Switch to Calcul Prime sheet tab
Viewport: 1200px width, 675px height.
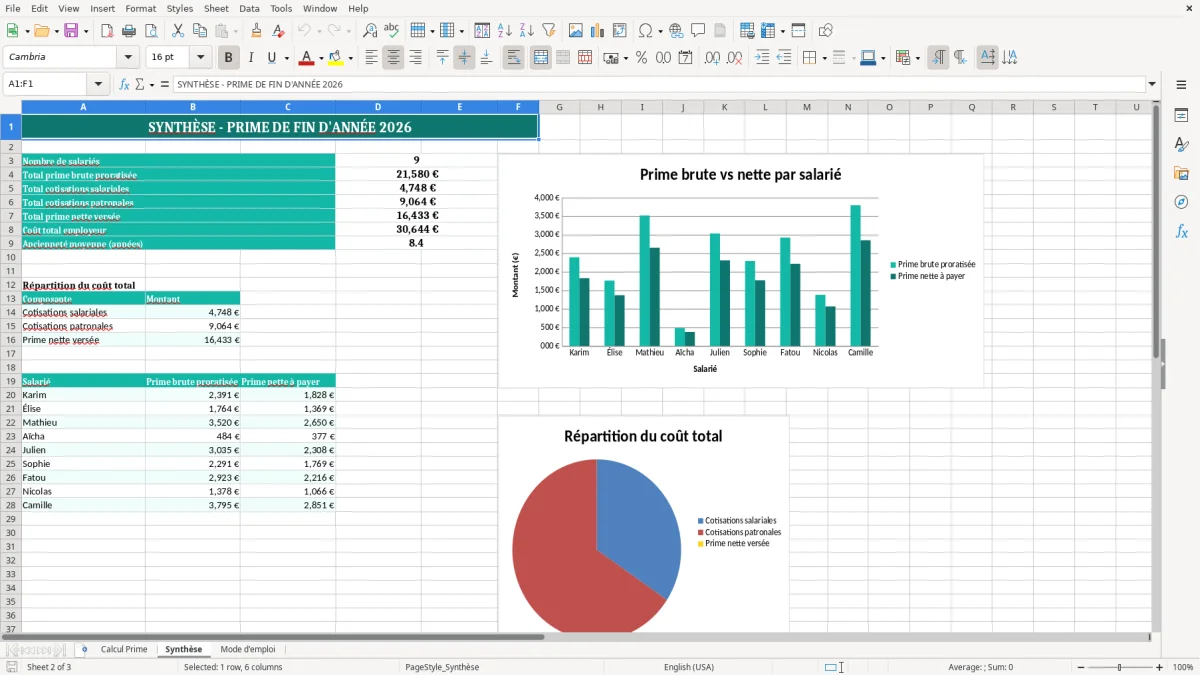(x=124, y=650)
